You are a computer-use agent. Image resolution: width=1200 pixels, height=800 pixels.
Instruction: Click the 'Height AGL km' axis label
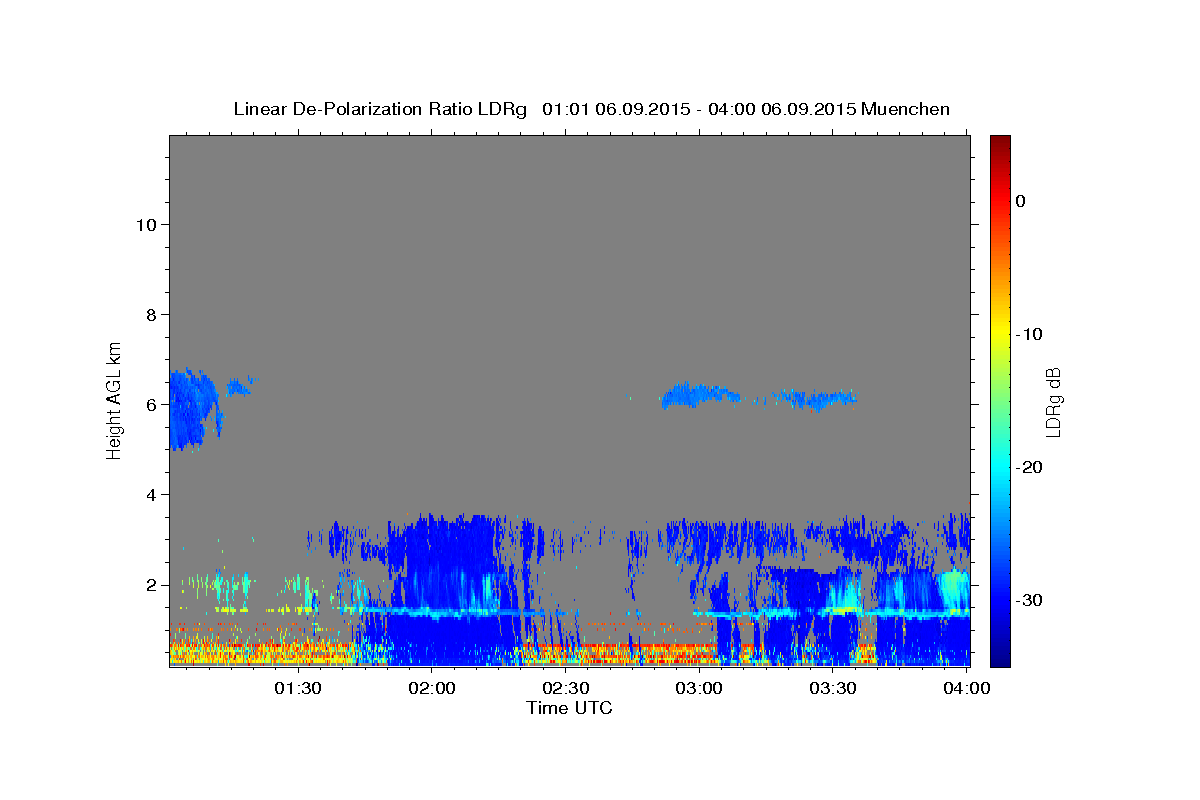[x=115, y=399]
